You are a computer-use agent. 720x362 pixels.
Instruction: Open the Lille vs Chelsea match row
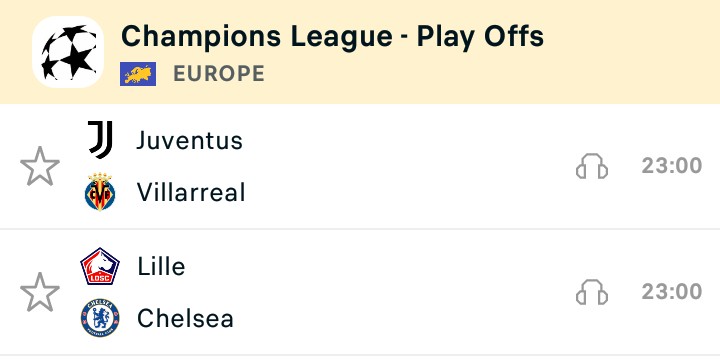click(x=360, y=292)
